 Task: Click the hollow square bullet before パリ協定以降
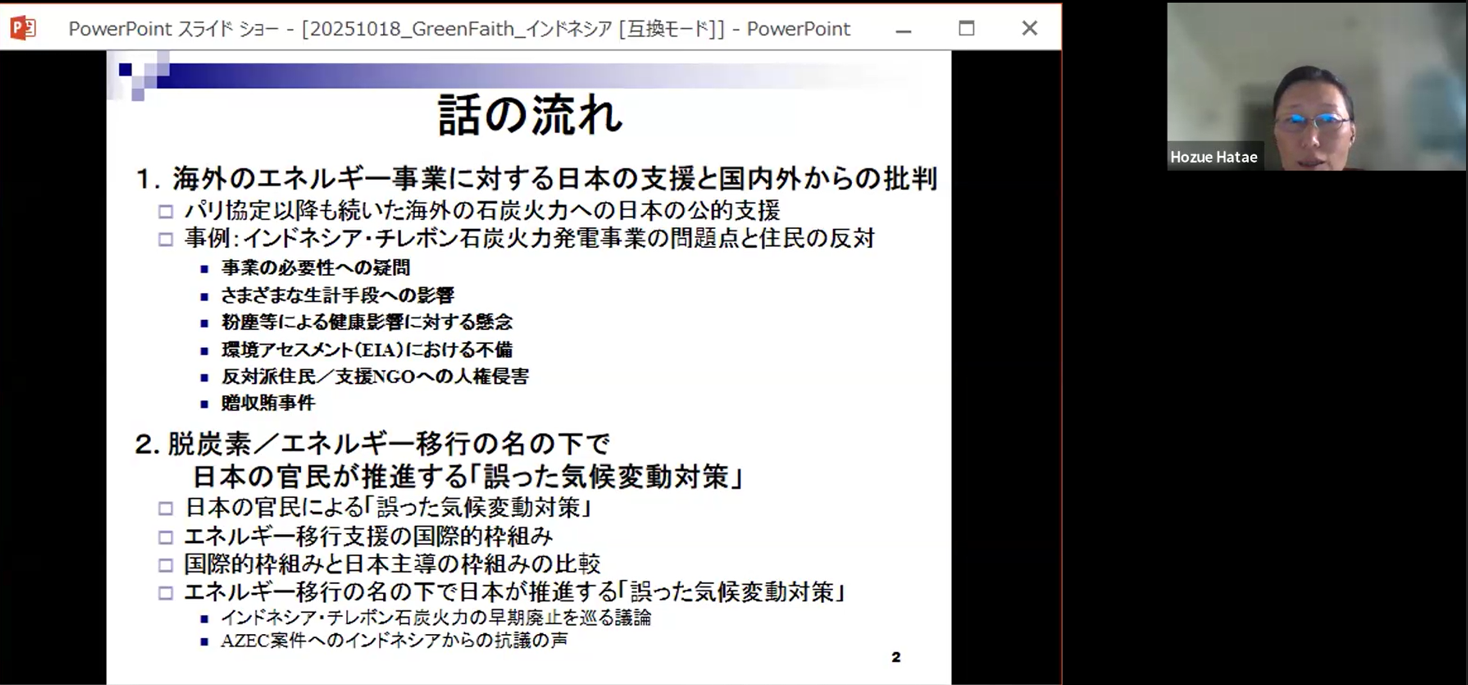coord(166,212)
